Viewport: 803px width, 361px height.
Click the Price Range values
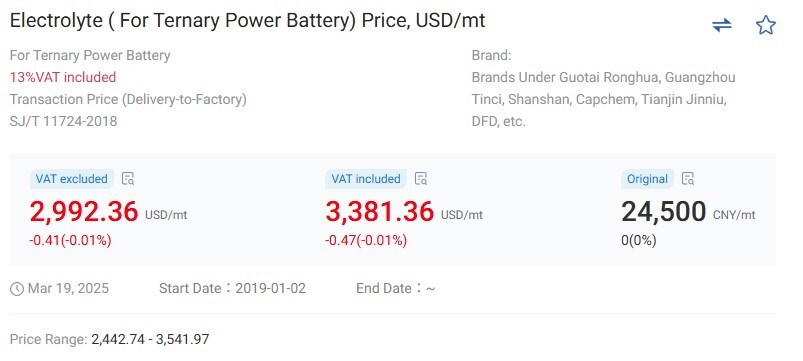pos(150,339)
